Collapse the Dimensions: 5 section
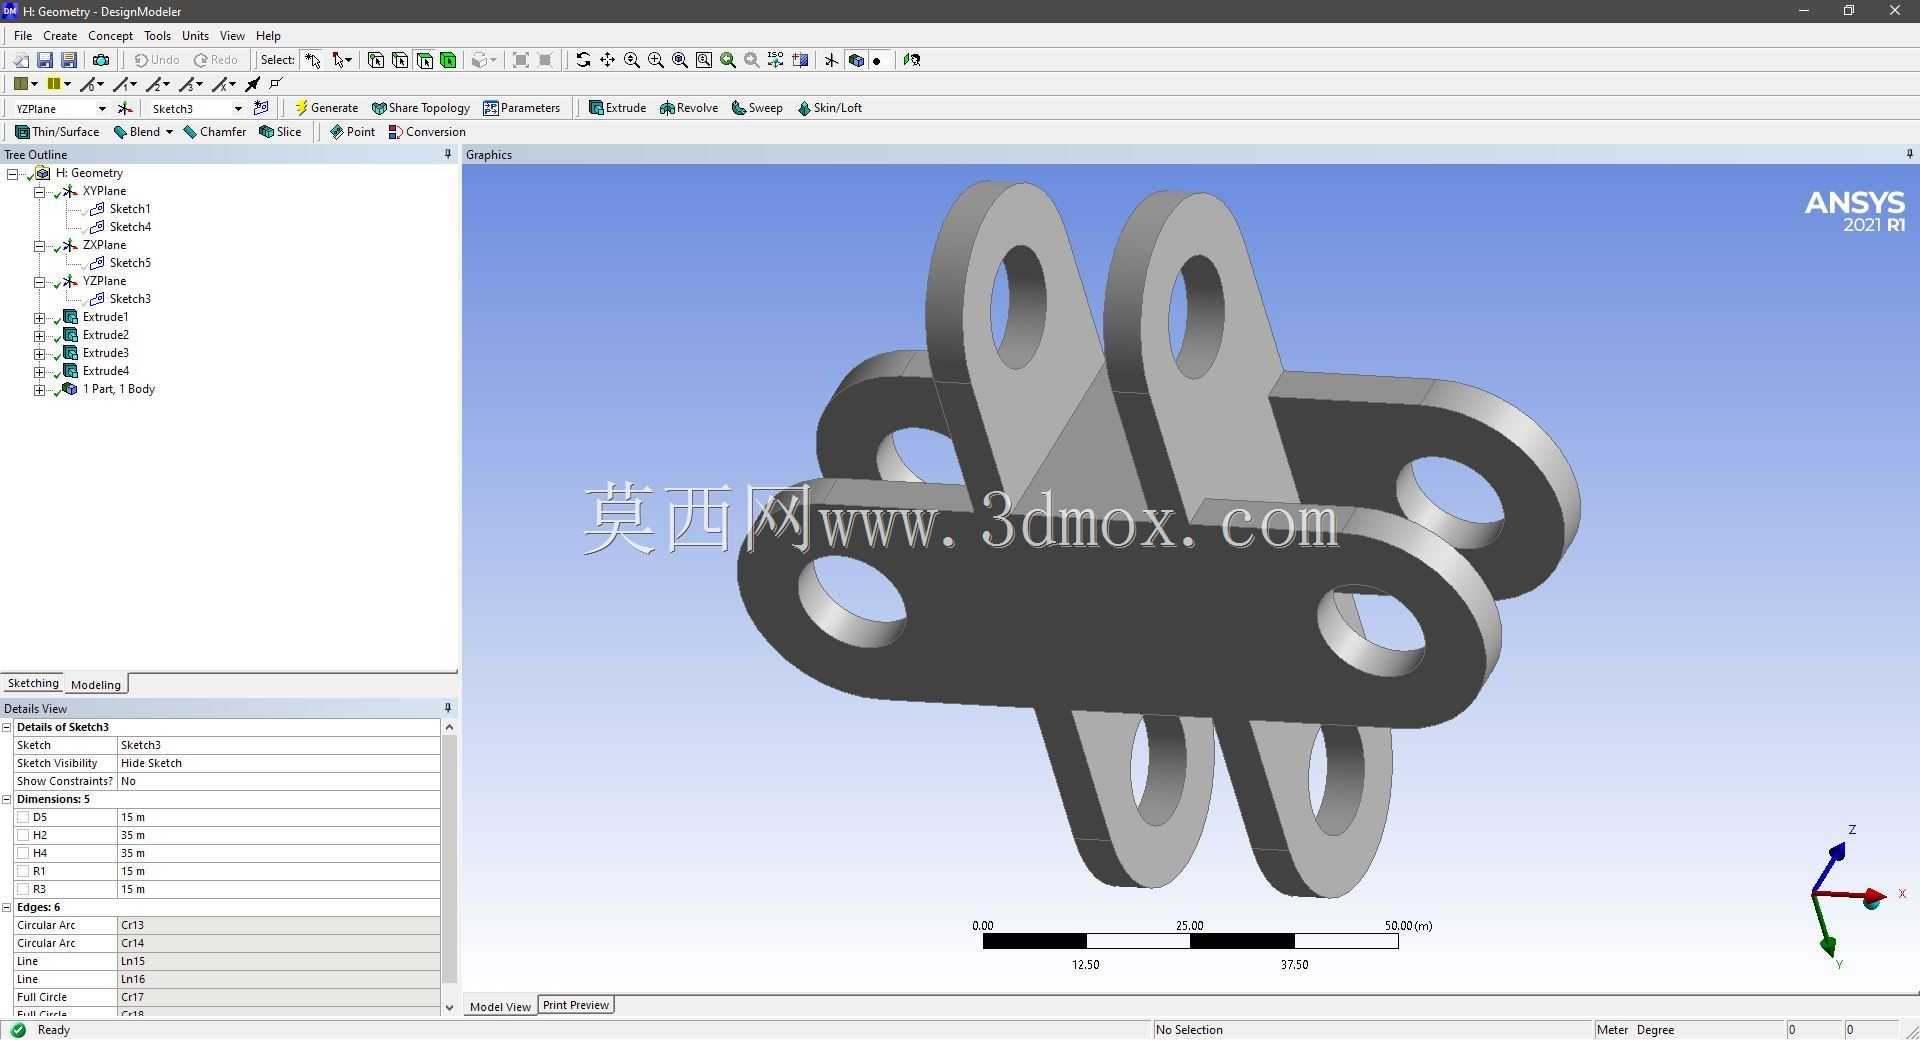The image size is (1920, 1040). pos(7,799)
